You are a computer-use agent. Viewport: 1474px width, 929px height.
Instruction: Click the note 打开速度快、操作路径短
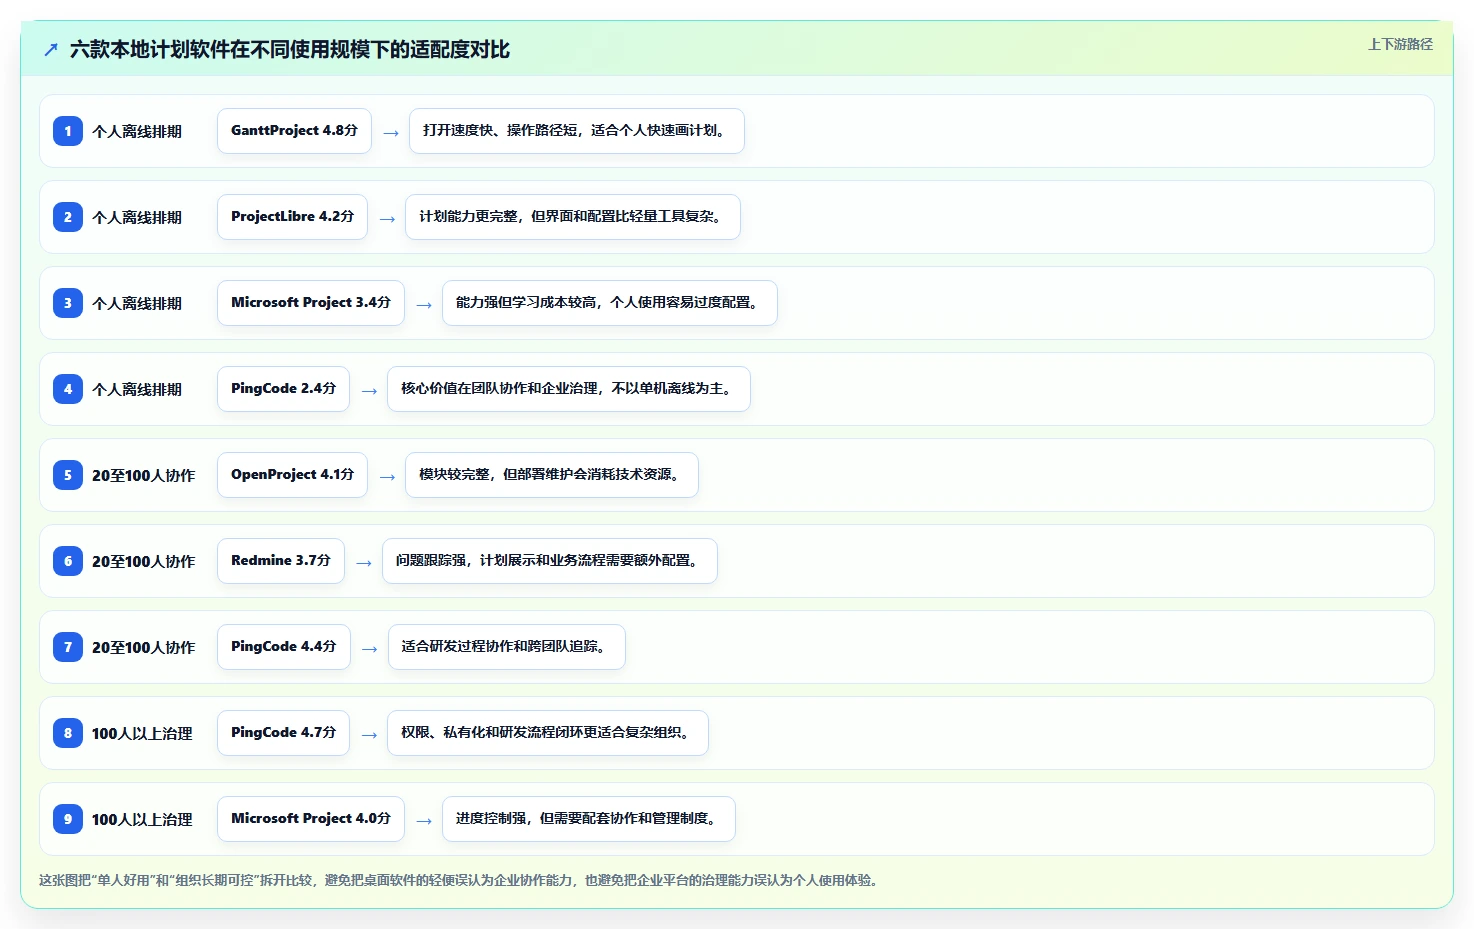point(577,131)
